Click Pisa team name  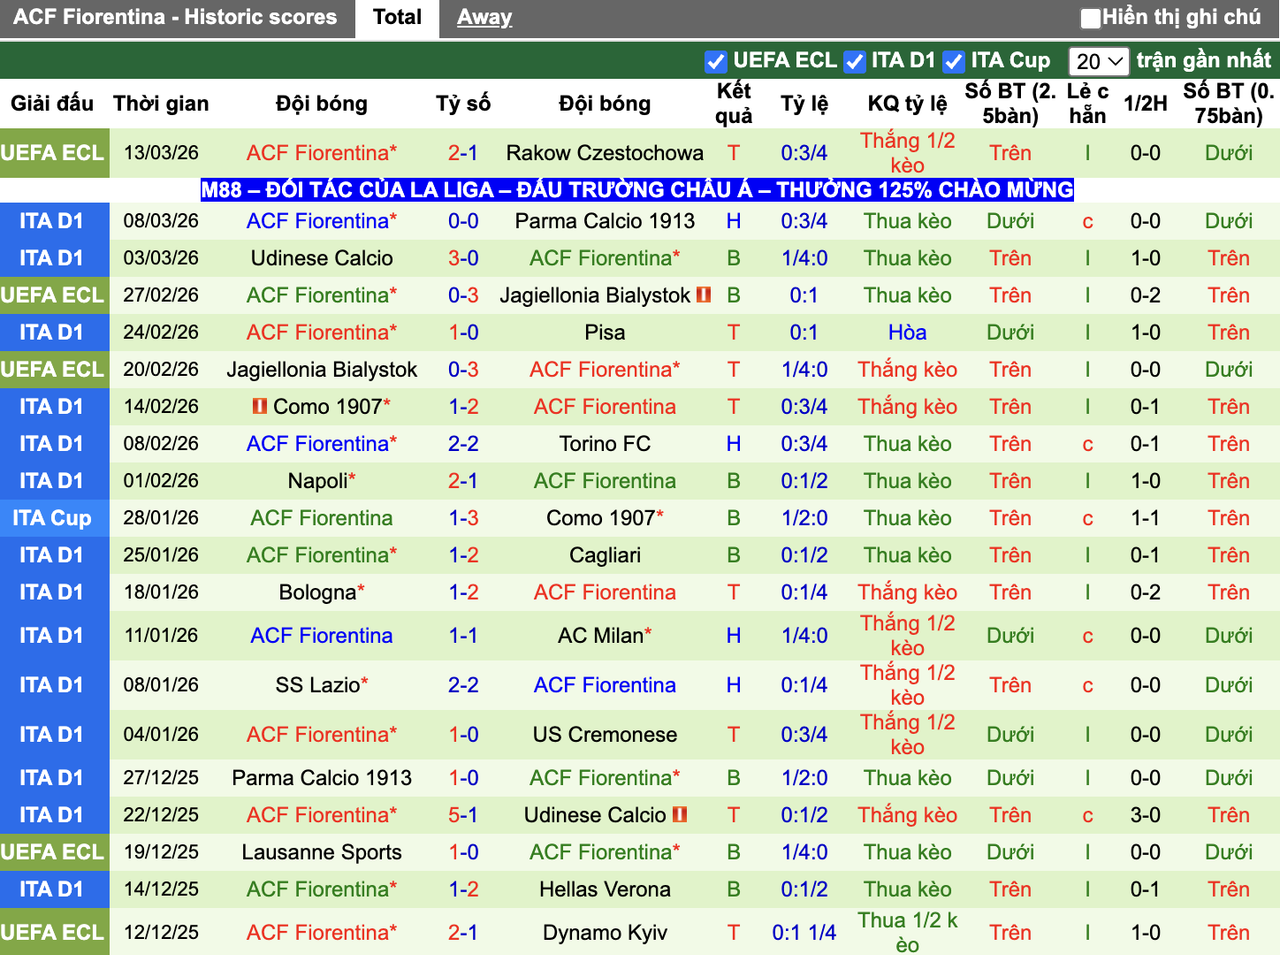[605, 332]
